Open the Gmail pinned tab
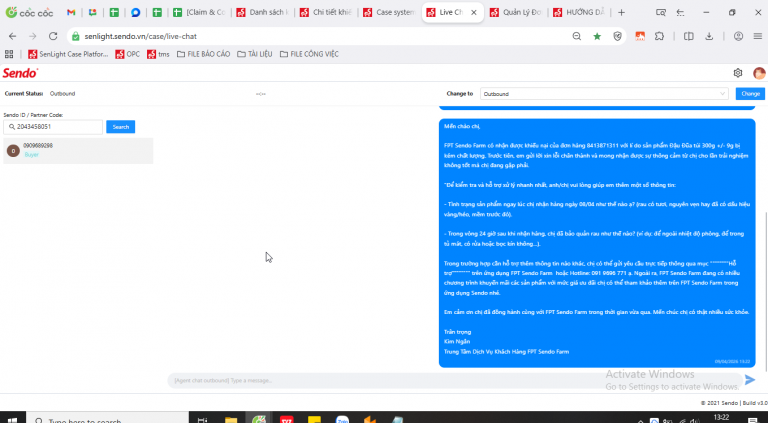This screenshot has width=768, height=423. coord(71,13)
